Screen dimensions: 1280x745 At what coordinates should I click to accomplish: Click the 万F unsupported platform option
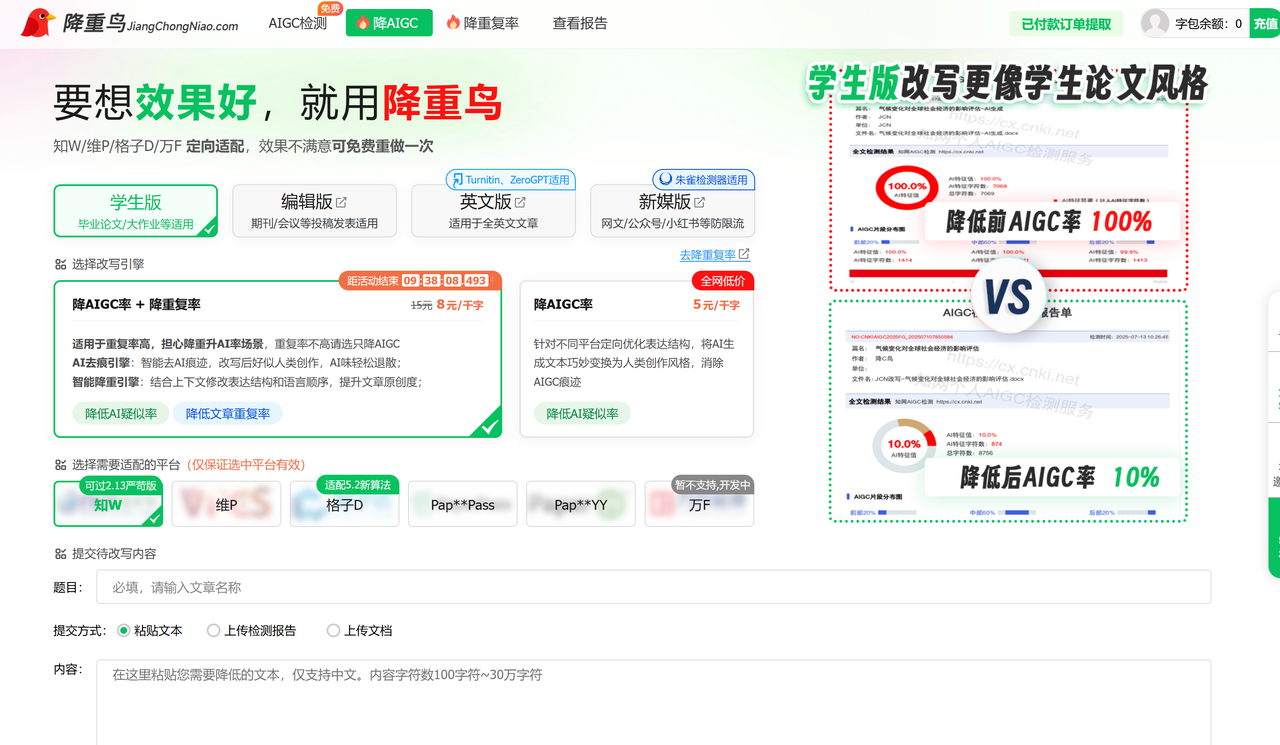pos(699,504)
